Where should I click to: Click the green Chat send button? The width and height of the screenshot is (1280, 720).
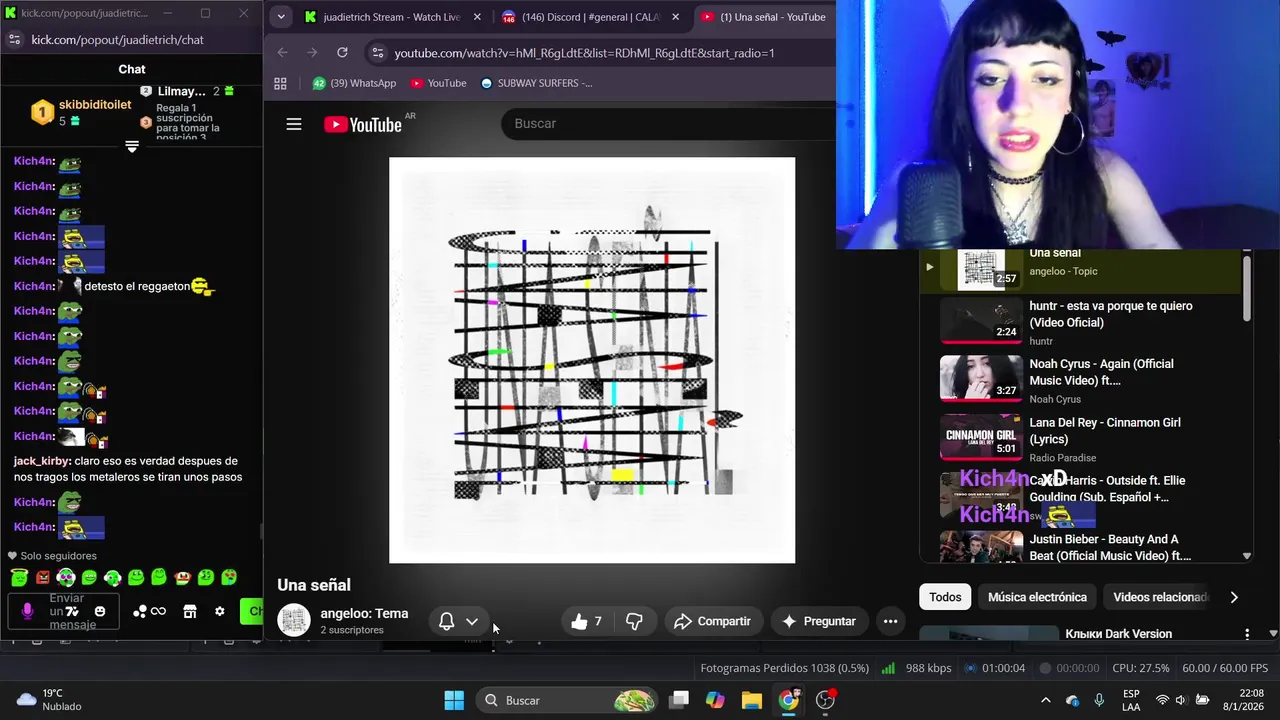click(x=253, y=611)
